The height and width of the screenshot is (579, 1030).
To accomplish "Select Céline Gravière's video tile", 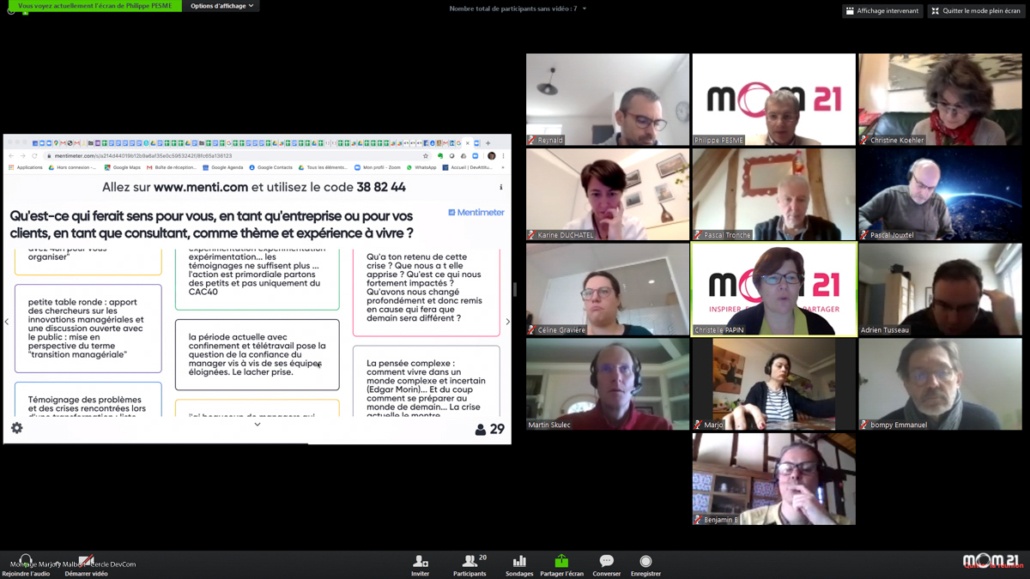I will click(608, 289).
